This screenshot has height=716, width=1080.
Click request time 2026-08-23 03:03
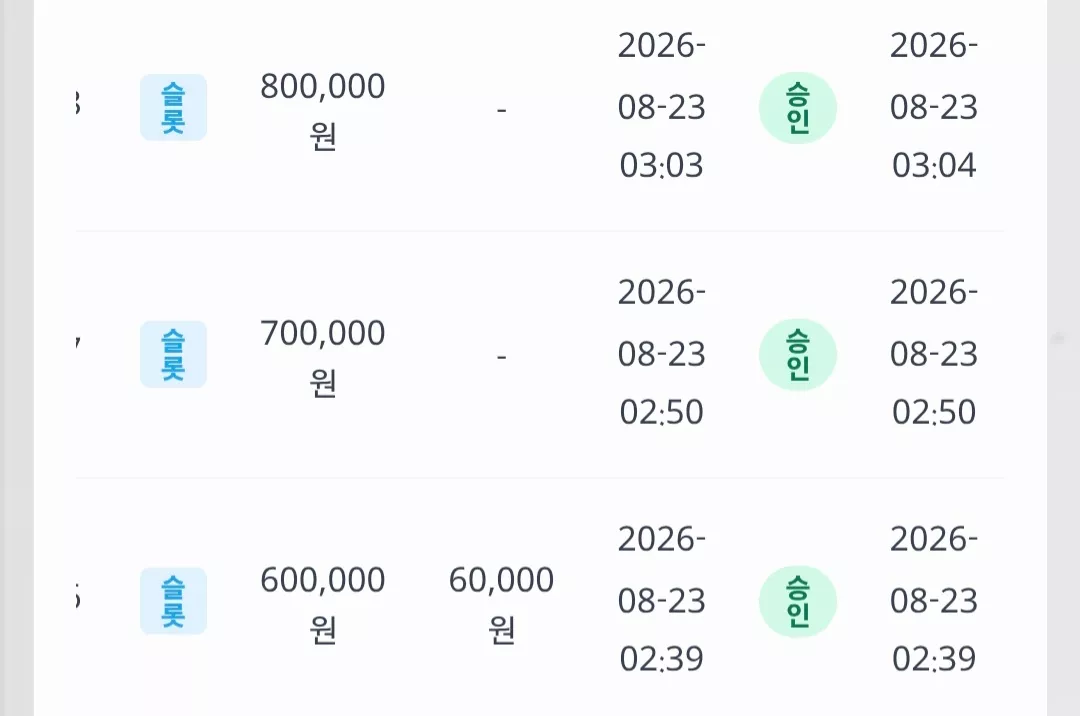[x=661, y=105]
